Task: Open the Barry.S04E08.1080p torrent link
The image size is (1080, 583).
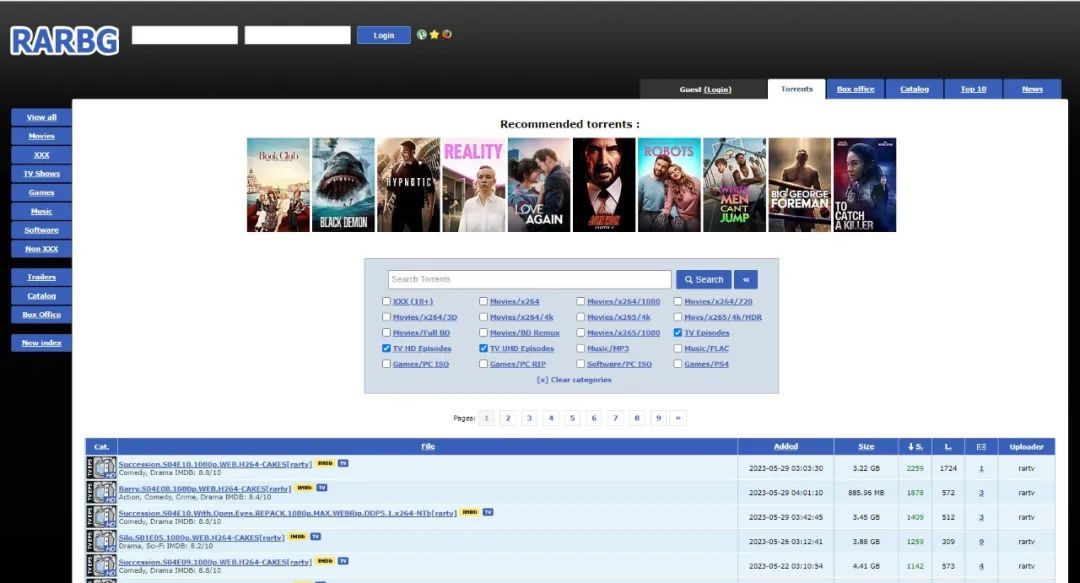Action: pos(205,489)
